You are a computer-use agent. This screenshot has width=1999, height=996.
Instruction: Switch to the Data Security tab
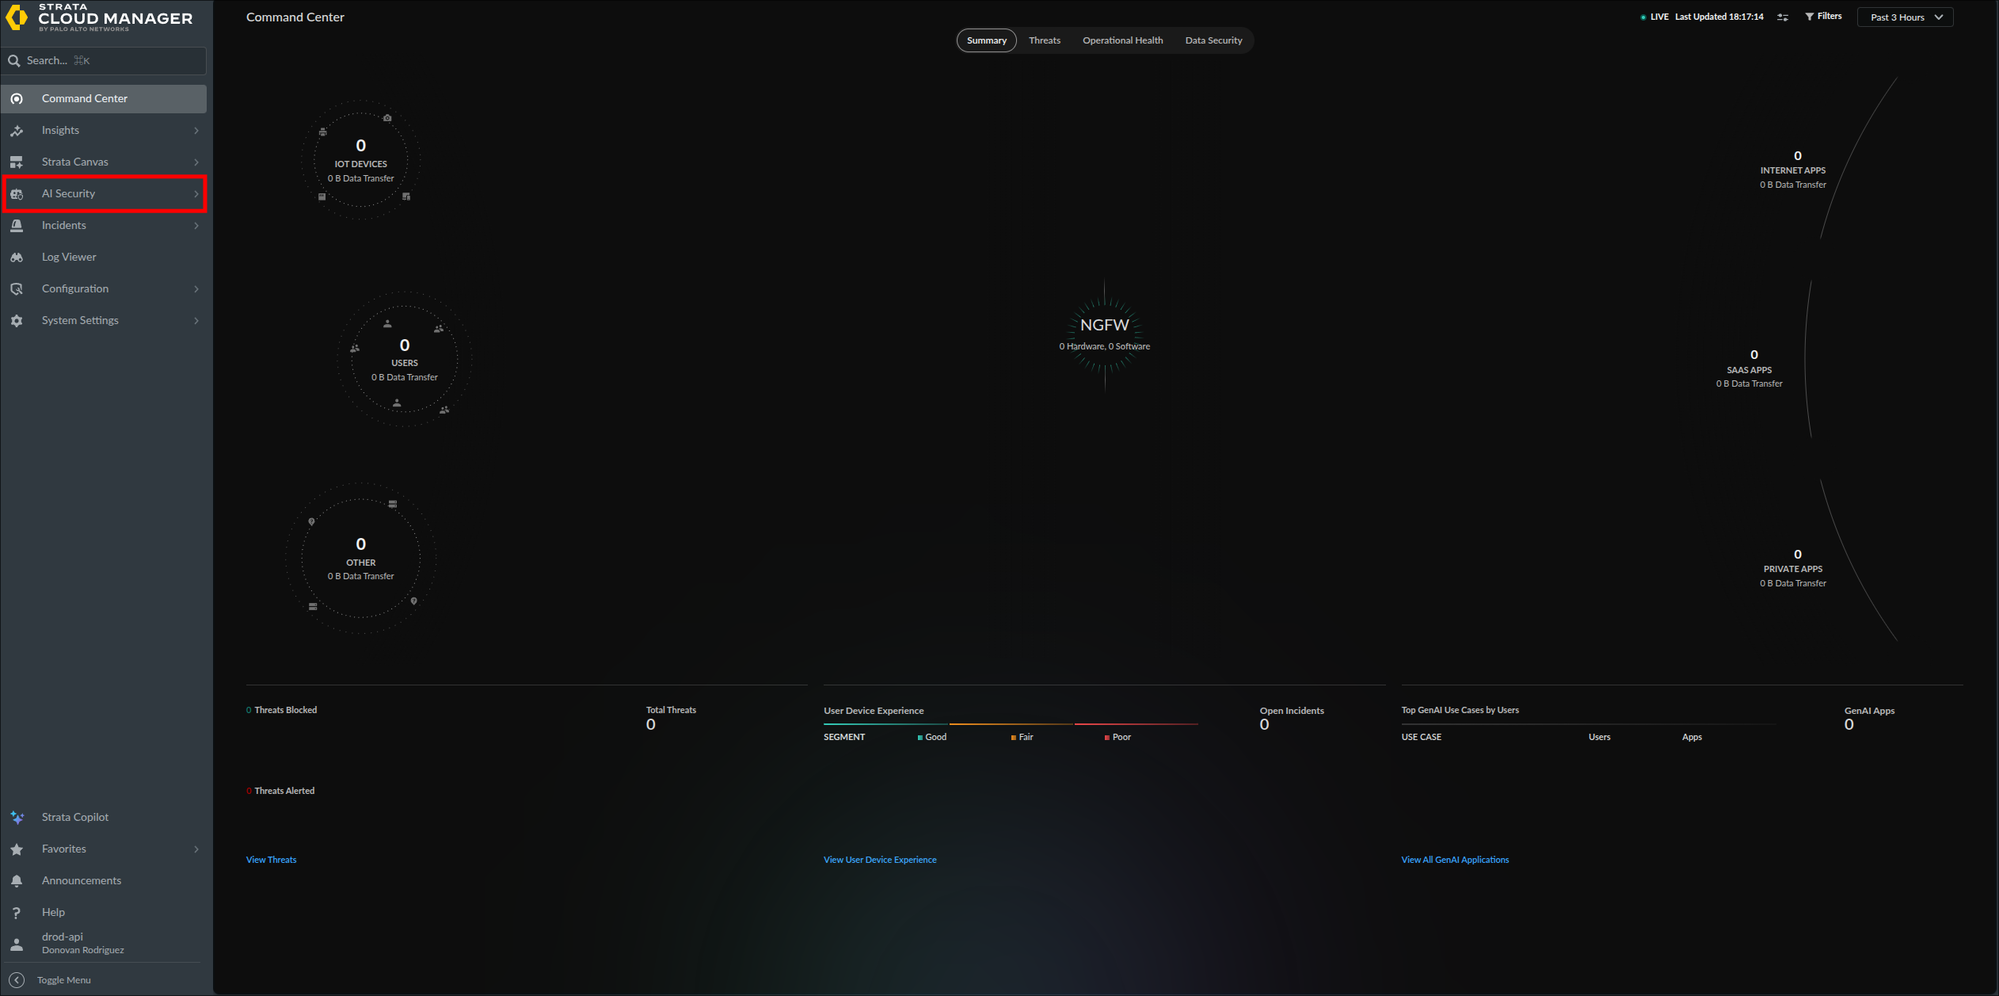tap(1213, 40)
